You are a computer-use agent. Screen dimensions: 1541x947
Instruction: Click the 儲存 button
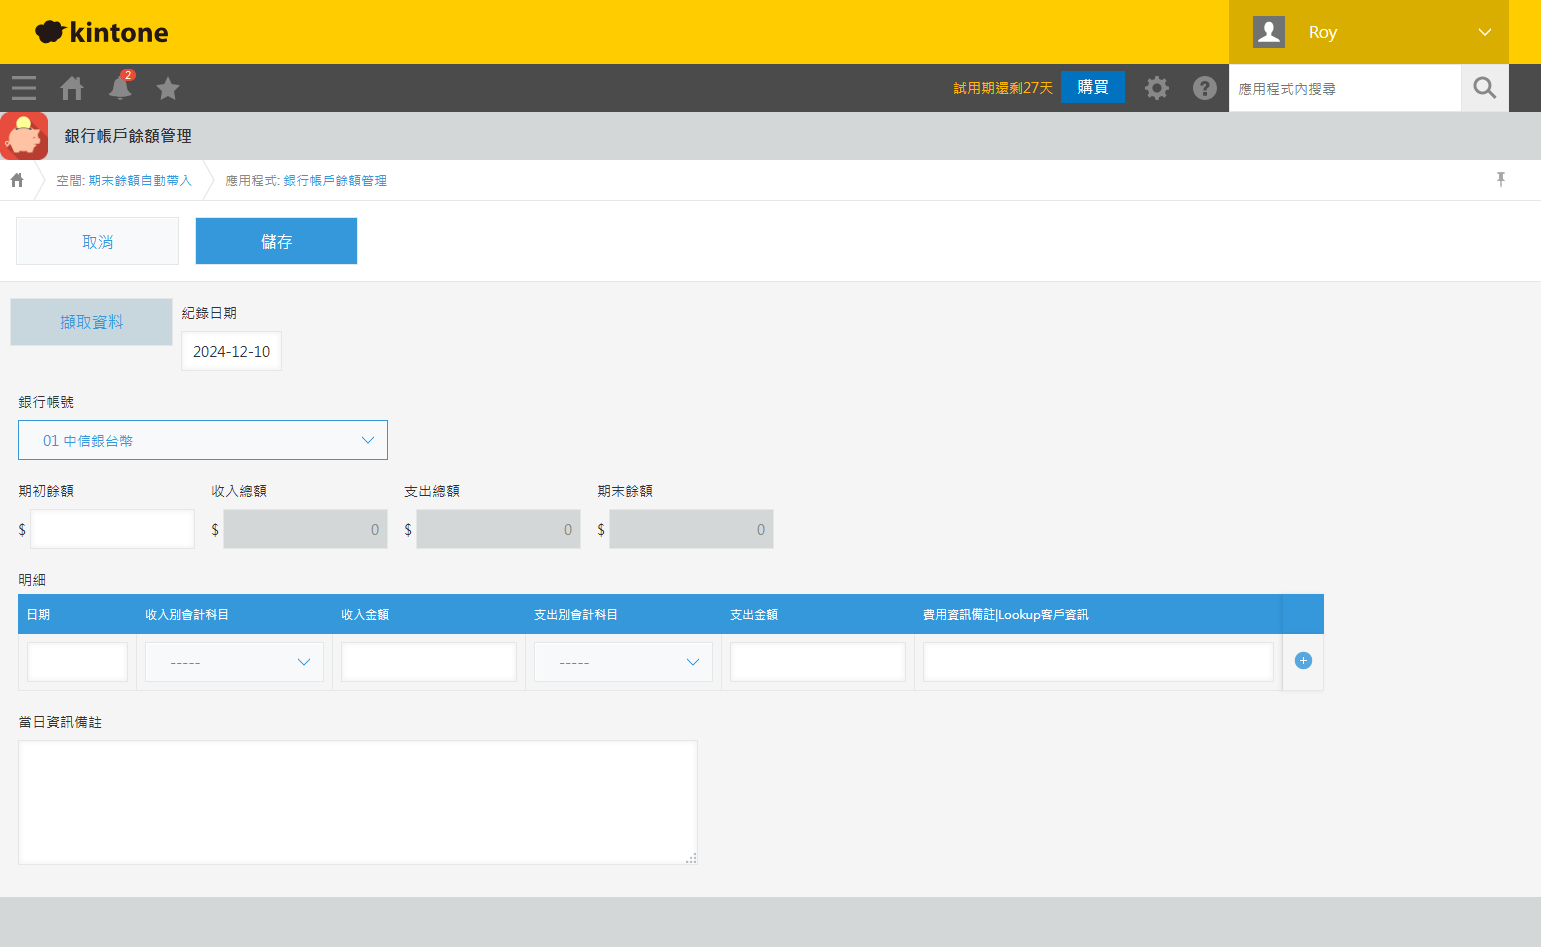click(276, 241)
